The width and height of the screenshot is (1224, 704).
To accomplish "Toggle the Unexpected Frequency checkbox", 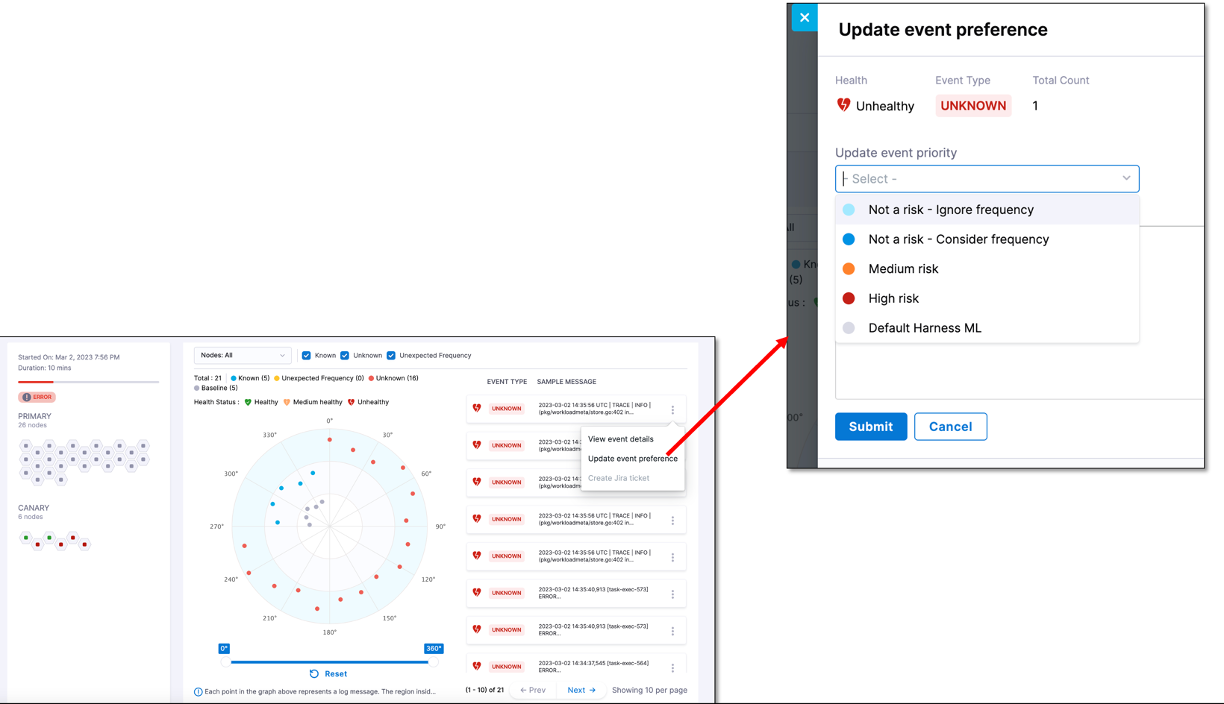I will [391, 355].
